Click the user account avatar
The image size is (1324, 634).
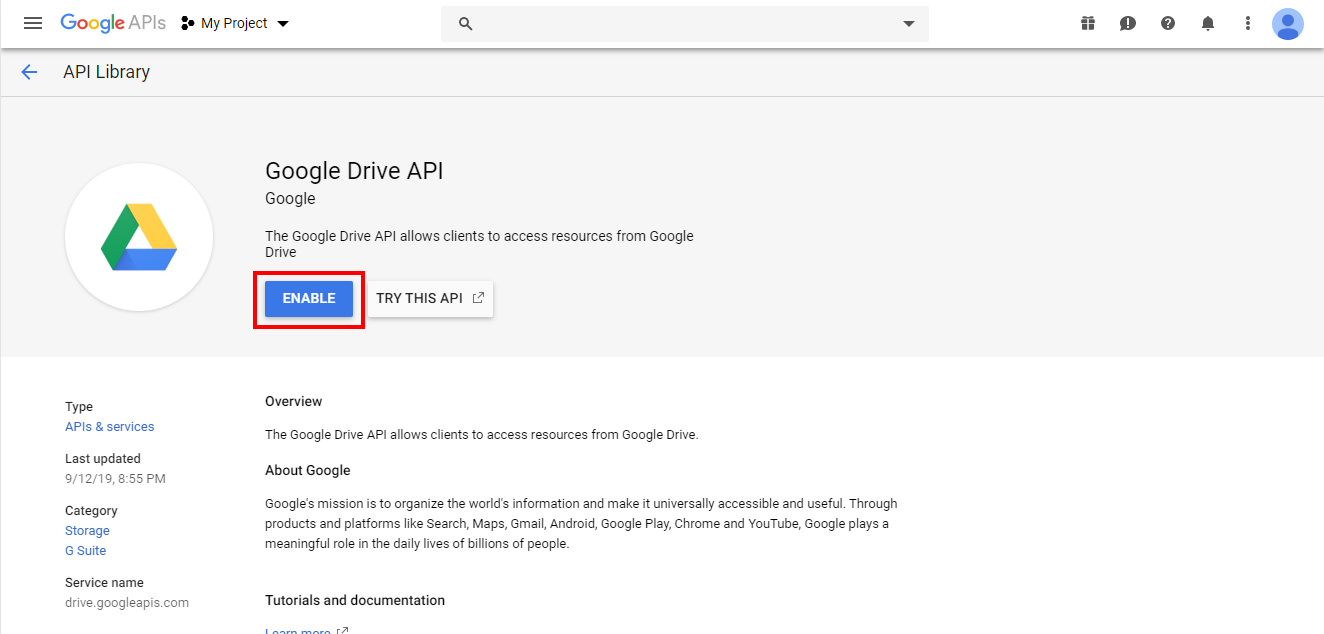pyautogui.click(x=1288, y=23)
